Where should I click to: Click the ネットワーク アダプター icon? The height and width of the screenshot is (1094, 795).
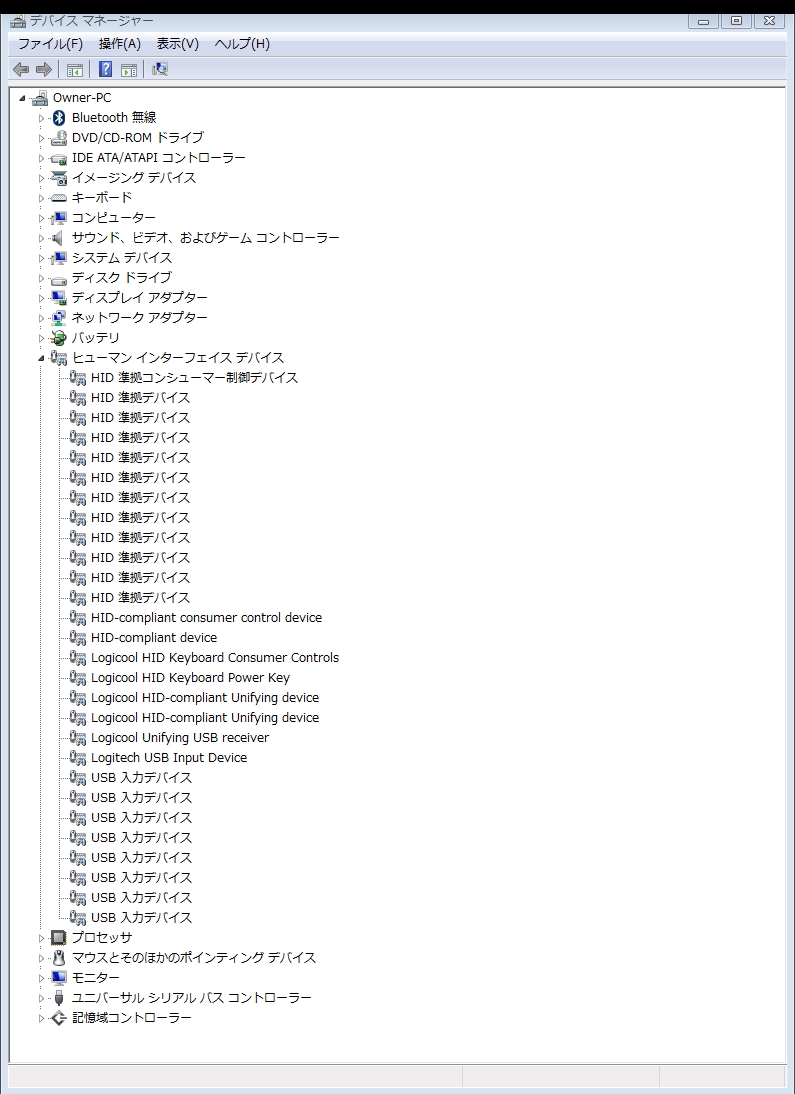[59, 318]
